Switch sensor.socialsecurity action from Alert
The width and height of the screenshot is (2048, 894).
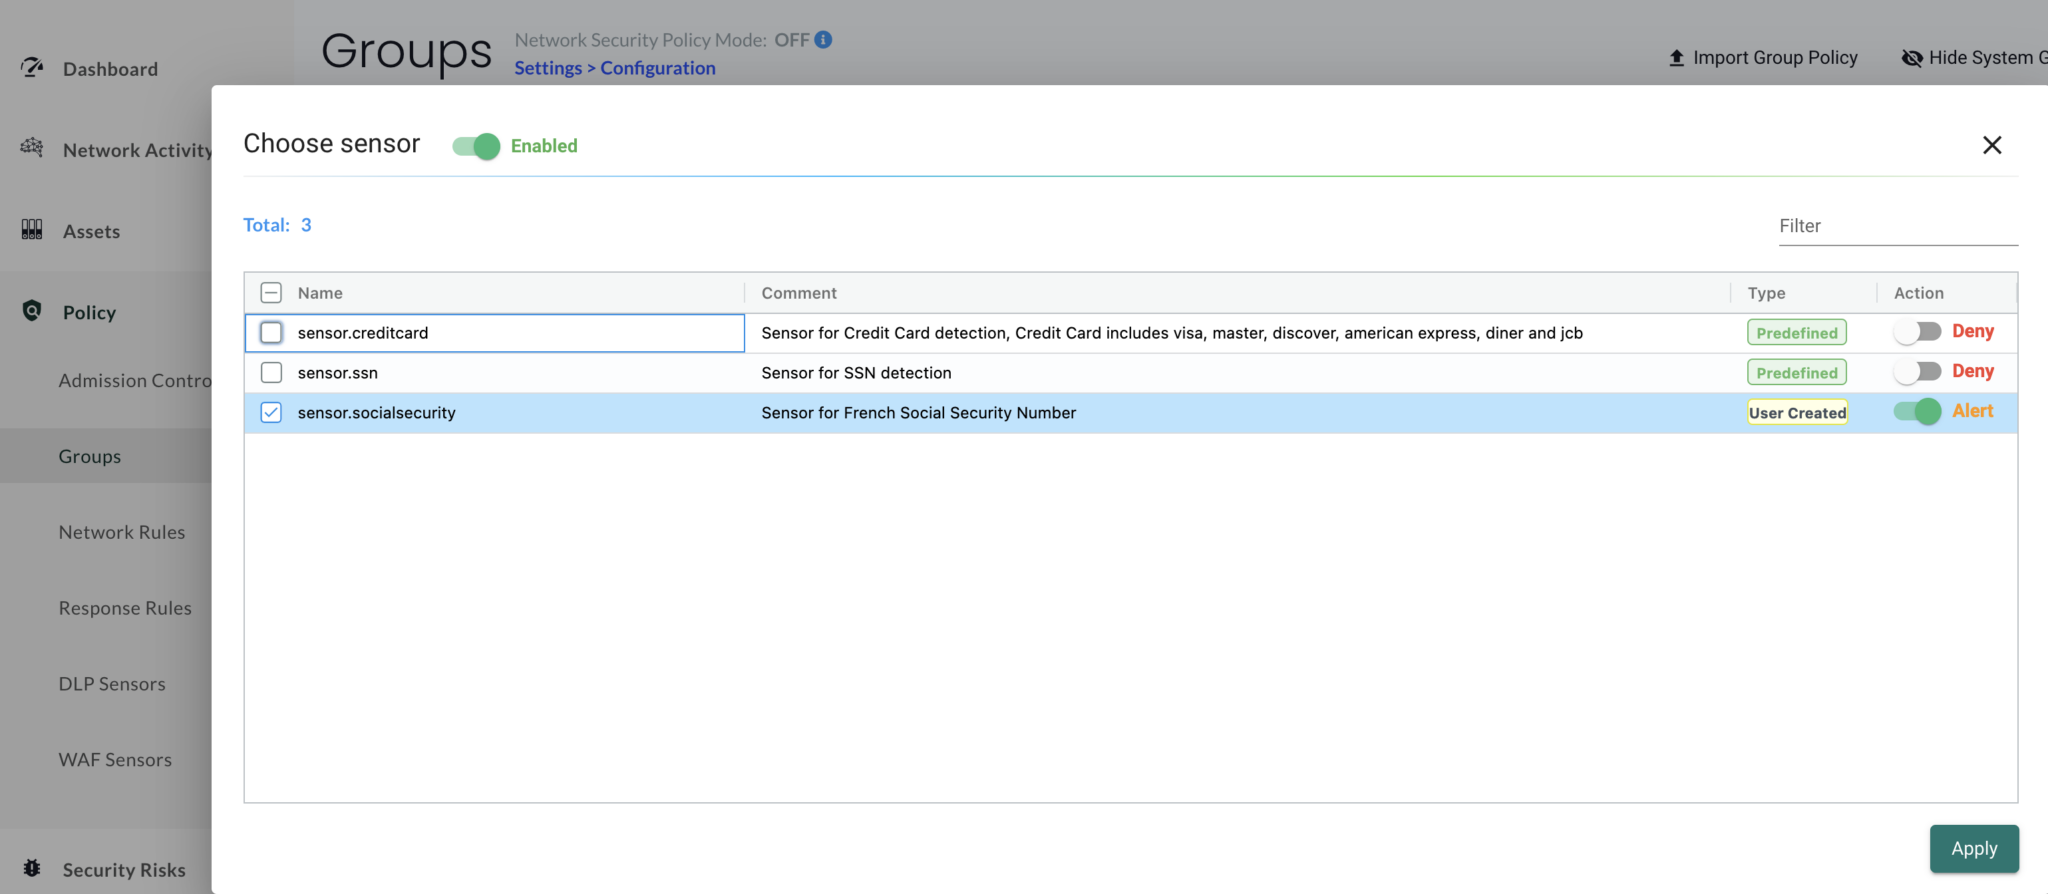tap(1917, 411)
